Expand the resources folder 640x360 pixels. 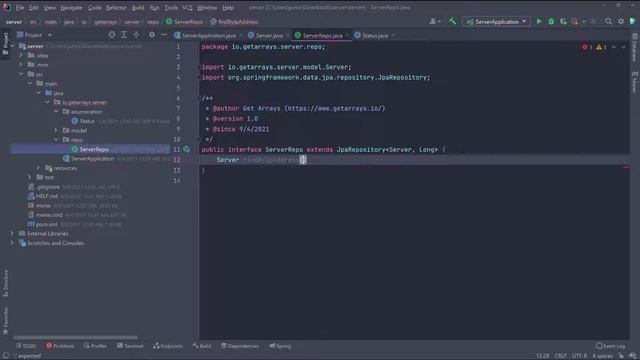click(39, 168)
